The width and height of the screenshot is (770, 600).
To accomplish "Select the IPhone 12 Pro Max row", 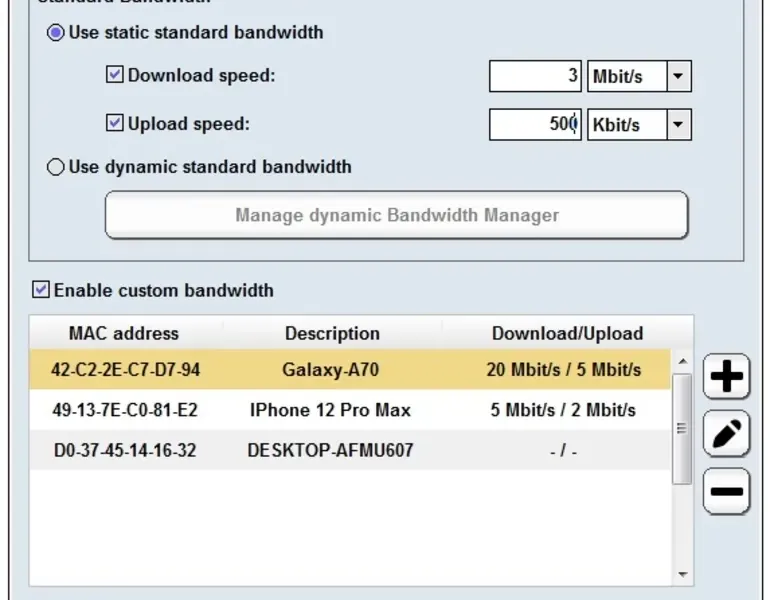I will pyautogui.click(x=330, y=410).
